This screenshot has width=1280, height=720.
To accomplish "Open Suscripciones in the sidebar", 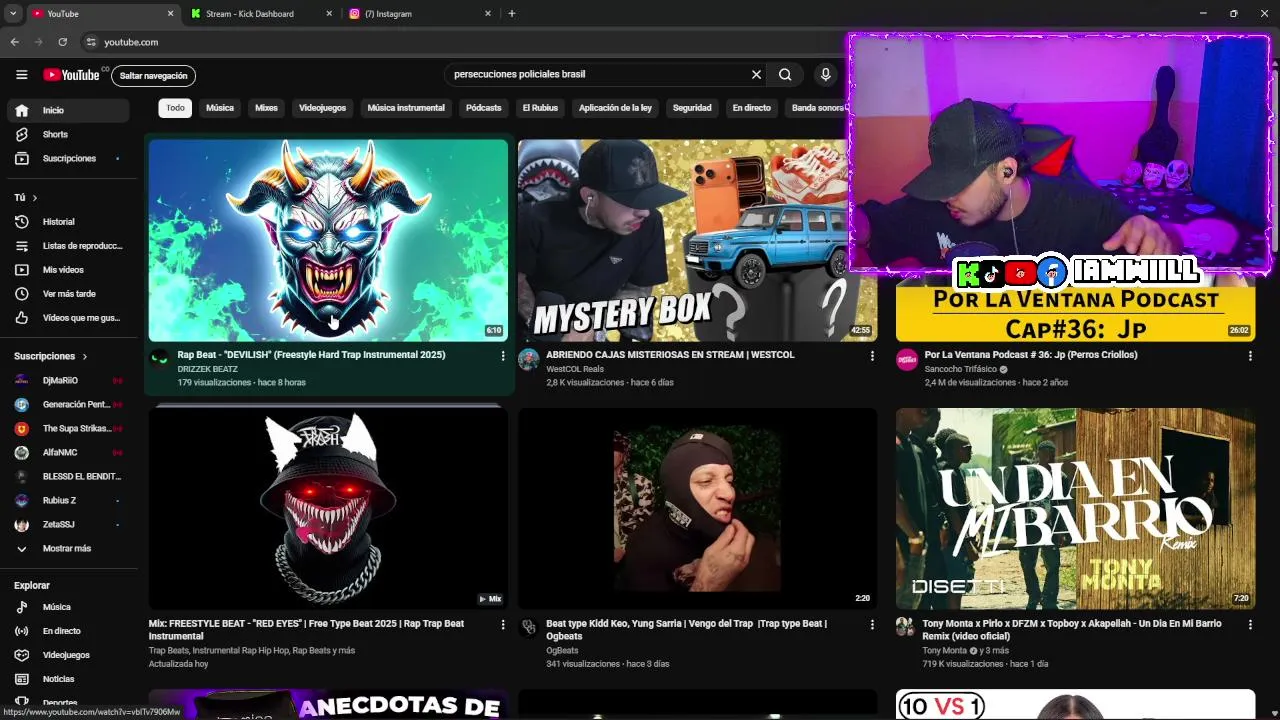I will click(x=68, y=158).
